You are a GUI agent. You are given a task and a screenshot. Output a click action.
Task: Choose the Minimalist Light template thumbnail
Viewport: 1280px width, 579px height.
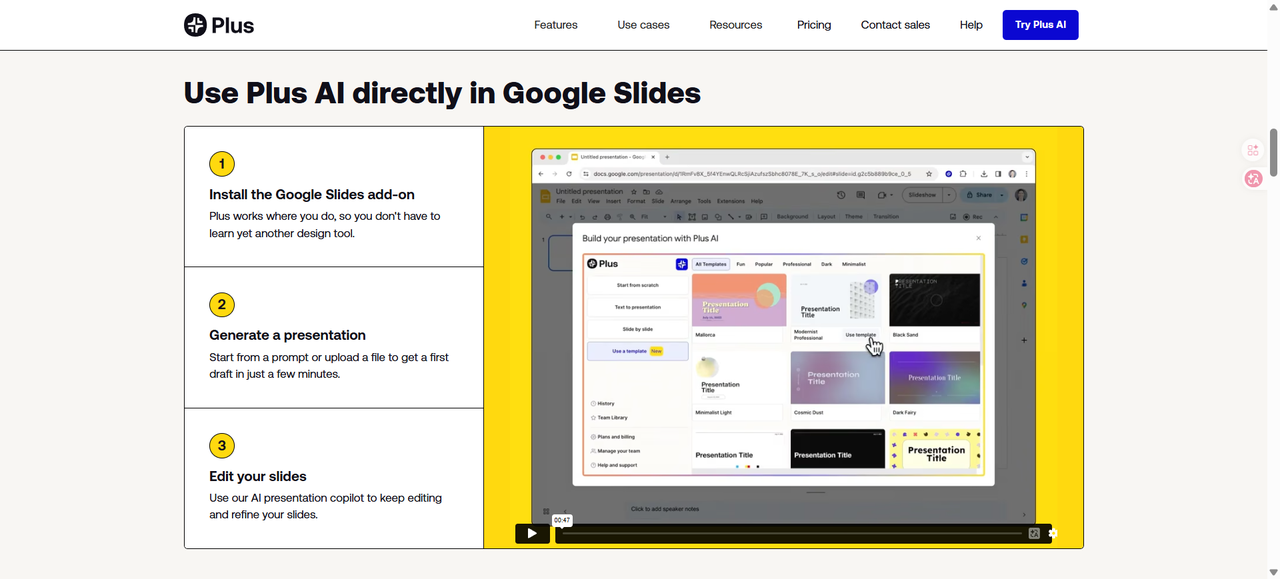(x=739, y=378)
